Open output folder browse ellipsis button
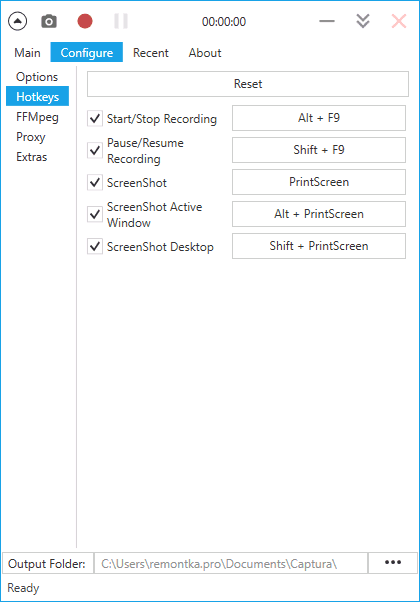This screenshot has width=420, height=602. click(x=393, y=563)
